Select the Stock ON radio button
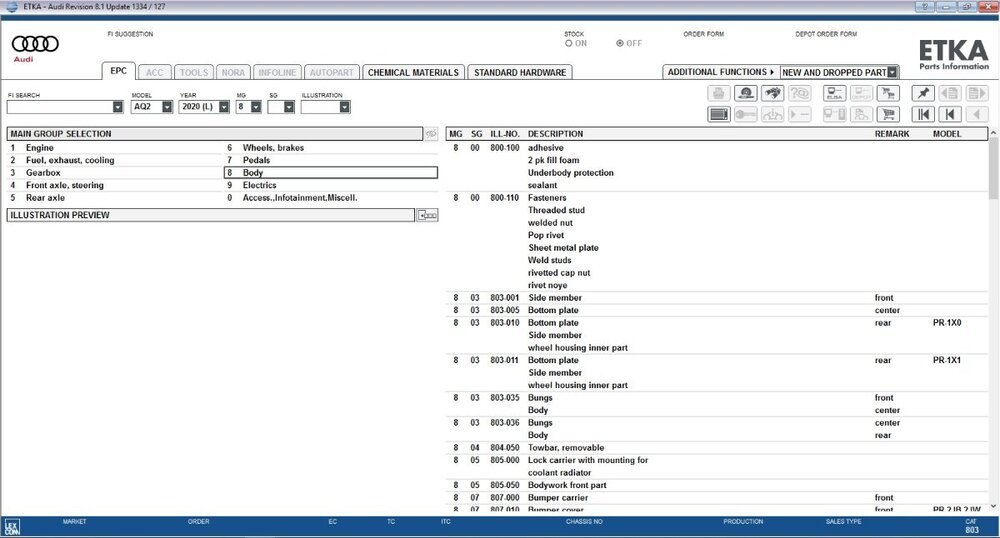 point(568,43)
